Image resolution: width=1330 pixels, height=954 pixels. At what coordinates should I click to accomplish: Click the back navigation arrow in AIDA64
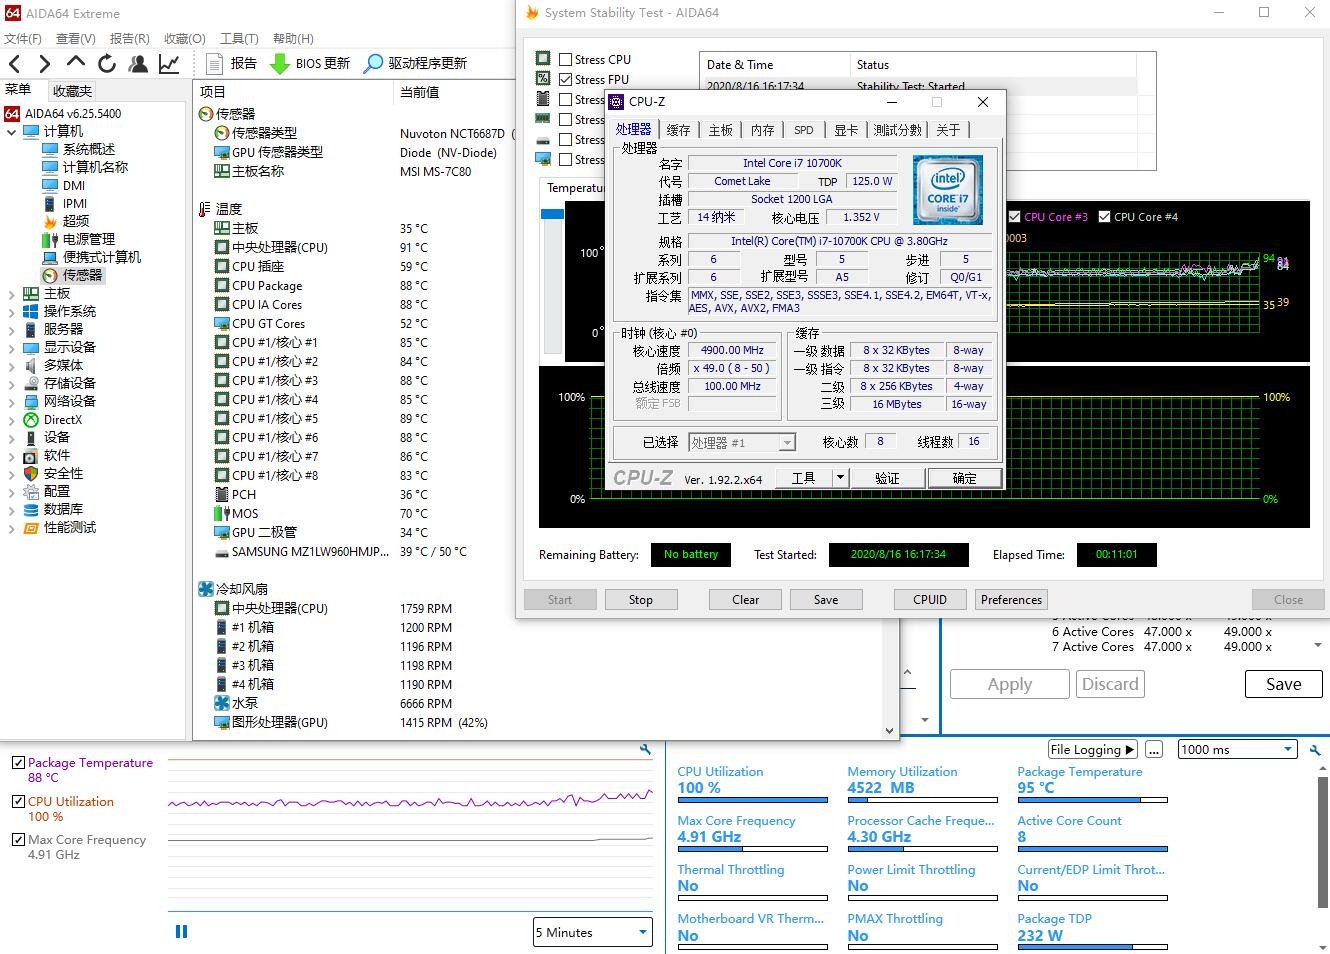point(15,64)
